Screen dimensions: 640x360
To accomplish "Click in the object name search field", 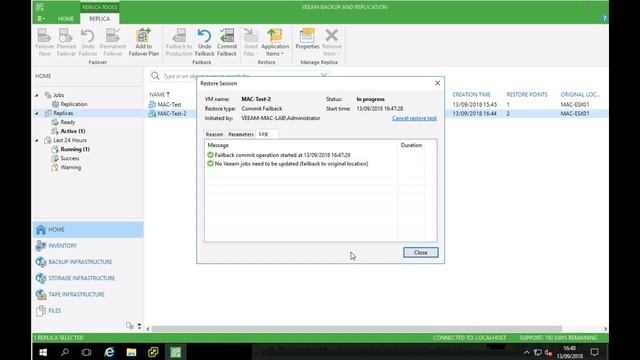I will [x=241, y=76].
